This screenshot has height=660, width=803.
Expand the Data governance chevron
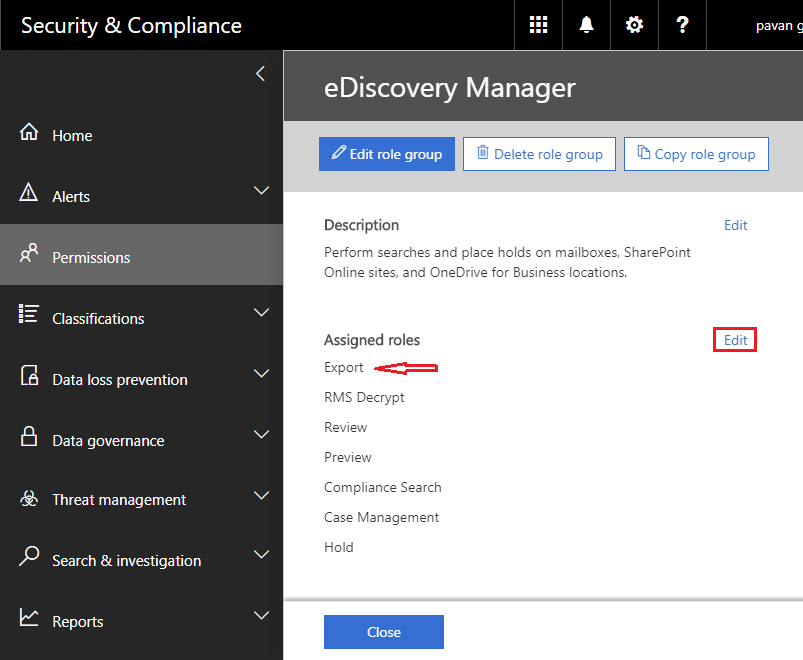coord(261,435)
